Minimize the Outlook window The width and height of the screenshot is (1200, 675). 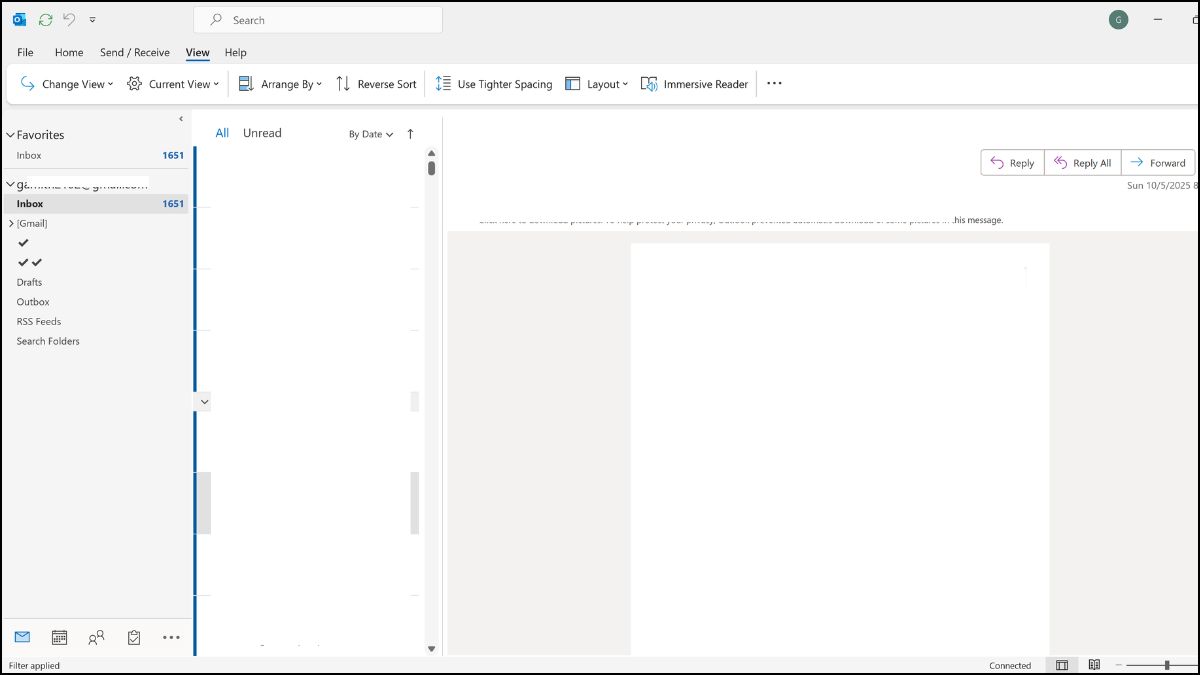point(1158,20)
